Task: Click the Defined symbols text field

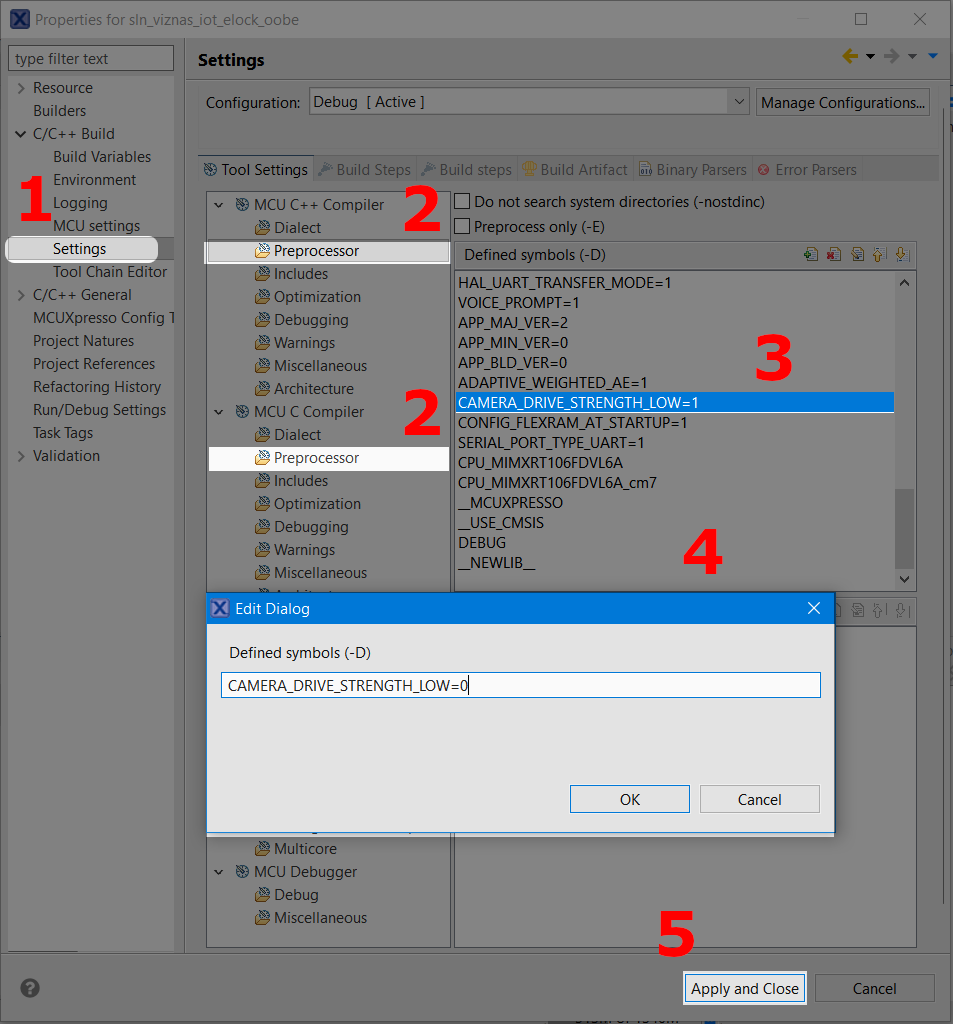Action: (520, 685)
